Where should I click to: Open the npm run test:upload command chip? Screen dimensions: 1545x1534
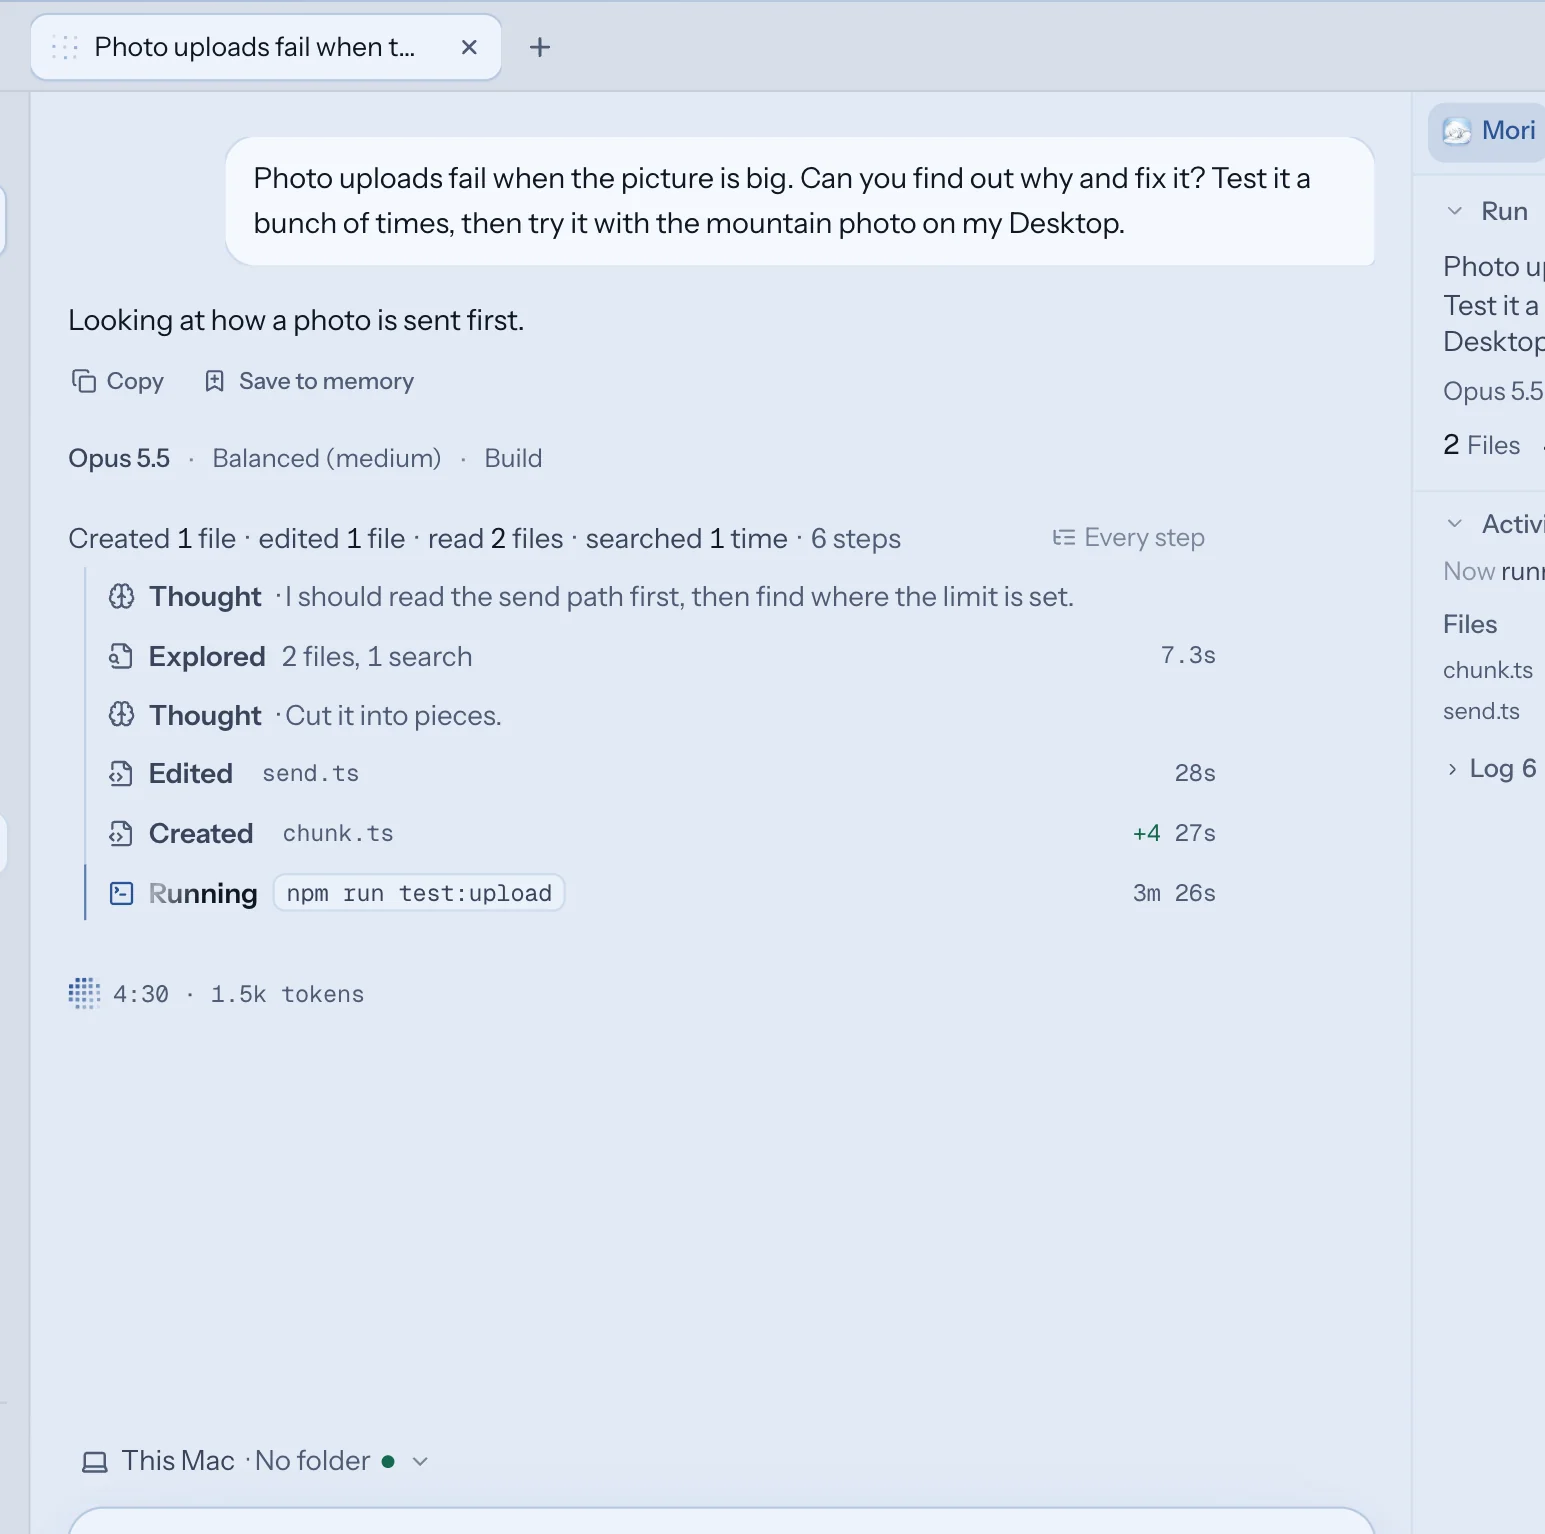click(x=419, y=893)
